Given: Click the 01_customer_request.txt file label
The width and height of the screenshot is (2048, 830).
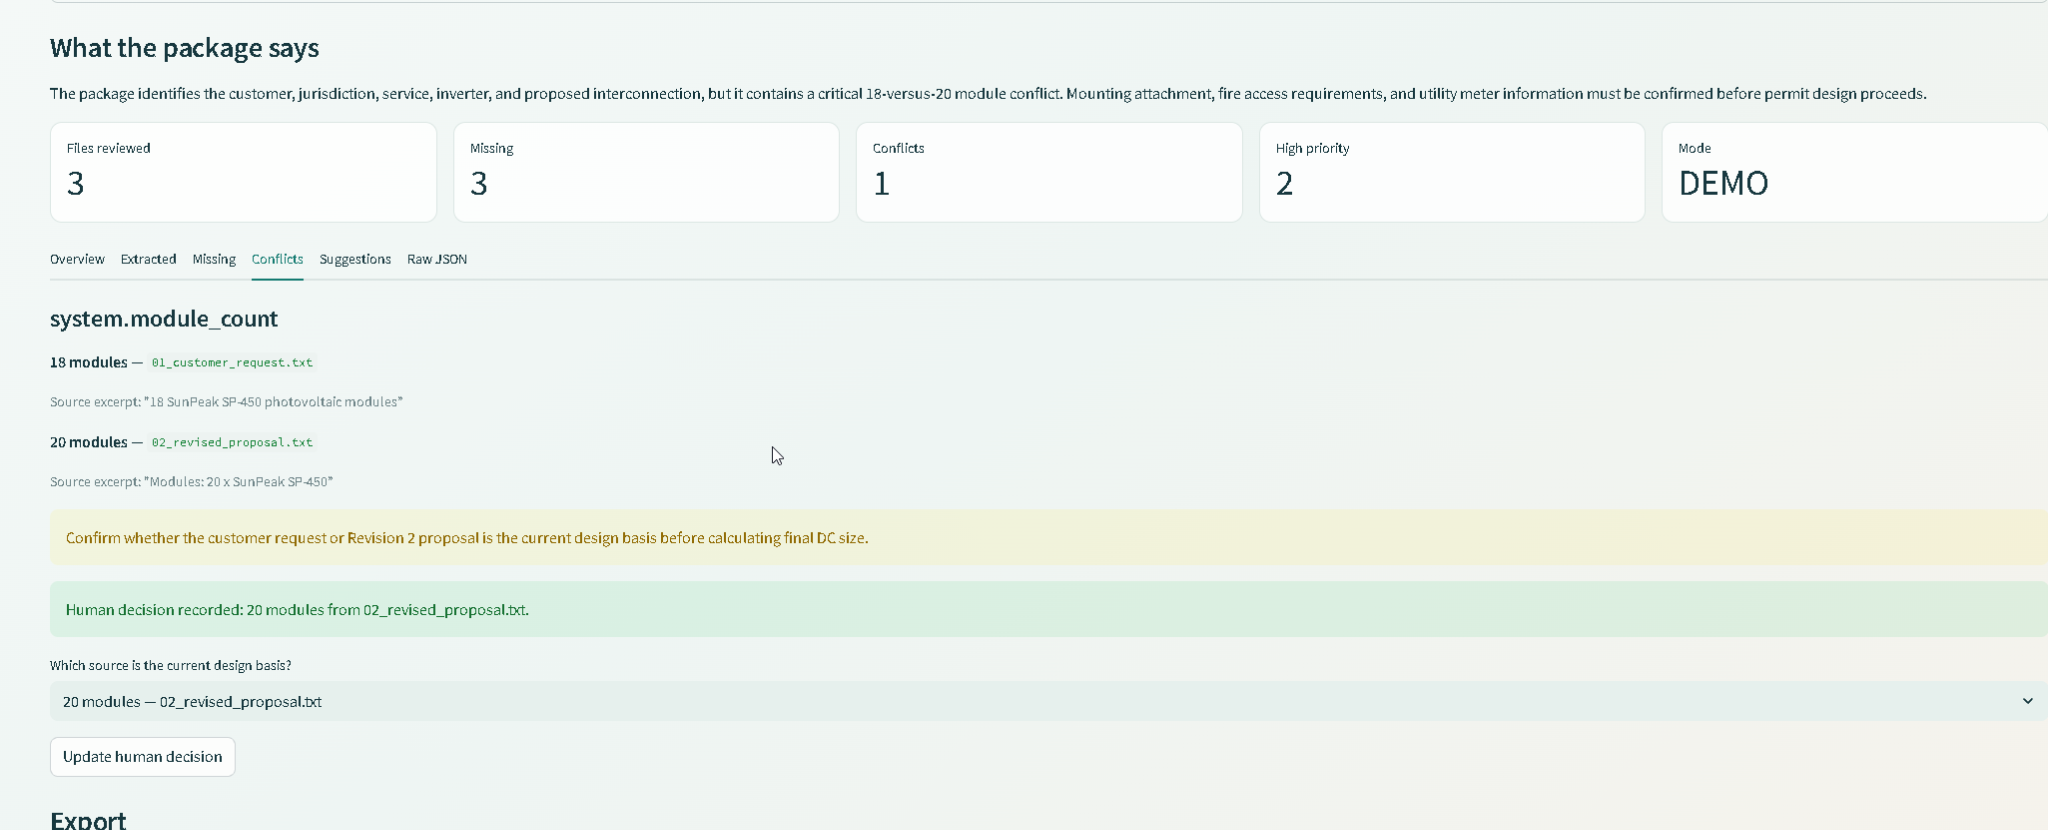Looking at the screenshot, I should pos(232,363).
